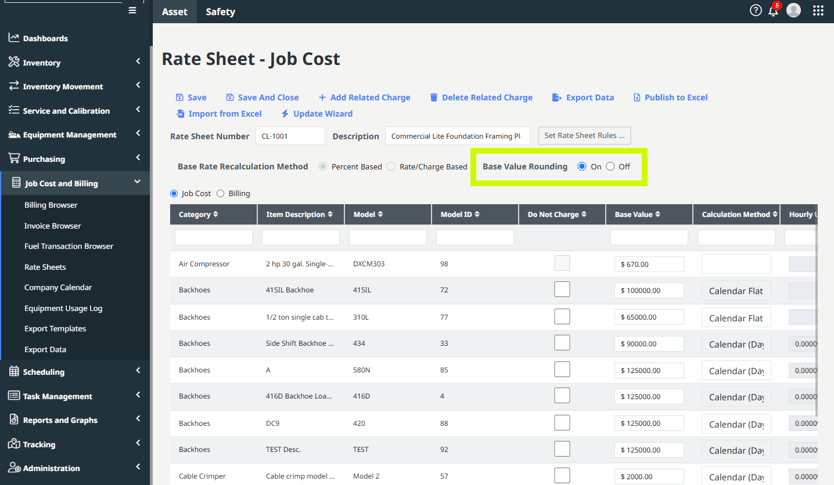Image resolution: width=834 pixels, height=485 pixels.
Task: Expand the Task Management chevron
Action: [138, 395]
